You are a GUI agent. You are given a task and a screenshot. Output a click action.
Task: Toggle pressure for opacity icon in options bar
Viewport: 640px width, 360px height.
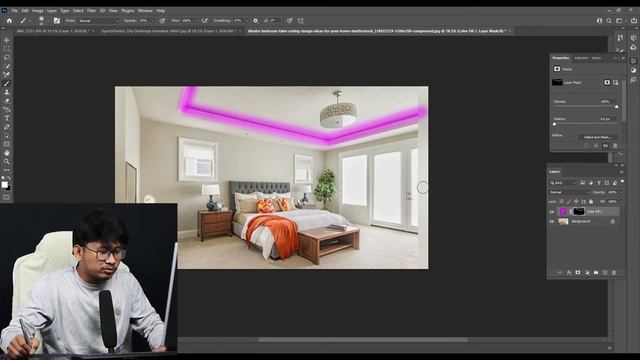coord(162,20)
